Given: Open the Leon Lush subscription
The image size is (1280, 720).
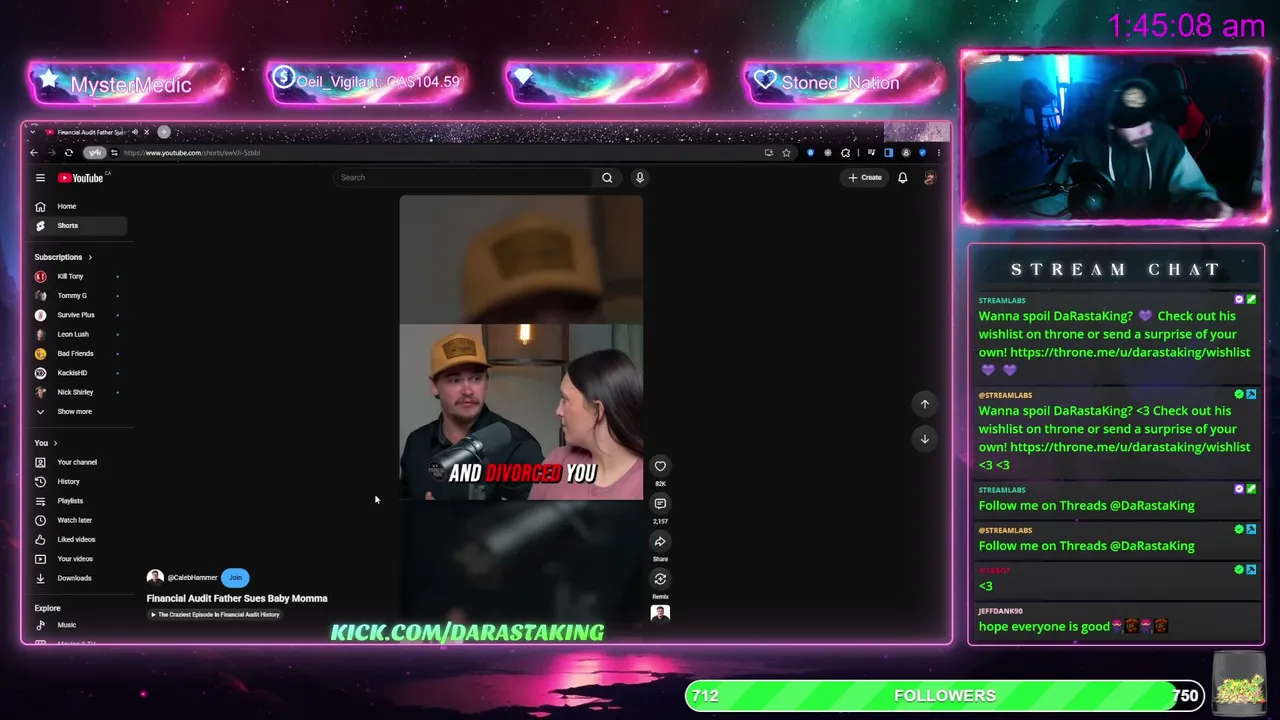Looking at the screenshot, I should [x=77, y=334].
